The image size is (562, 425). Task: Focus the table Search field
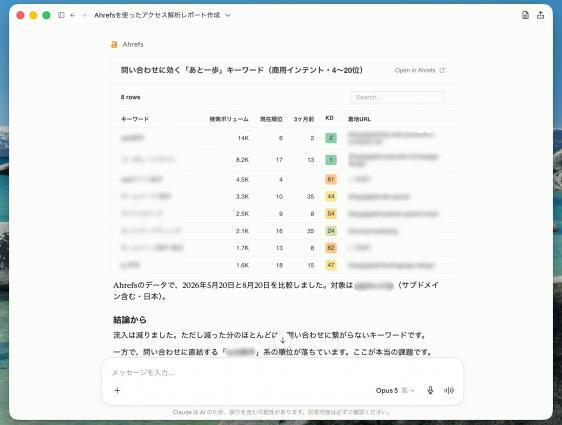tap(397, 97)
